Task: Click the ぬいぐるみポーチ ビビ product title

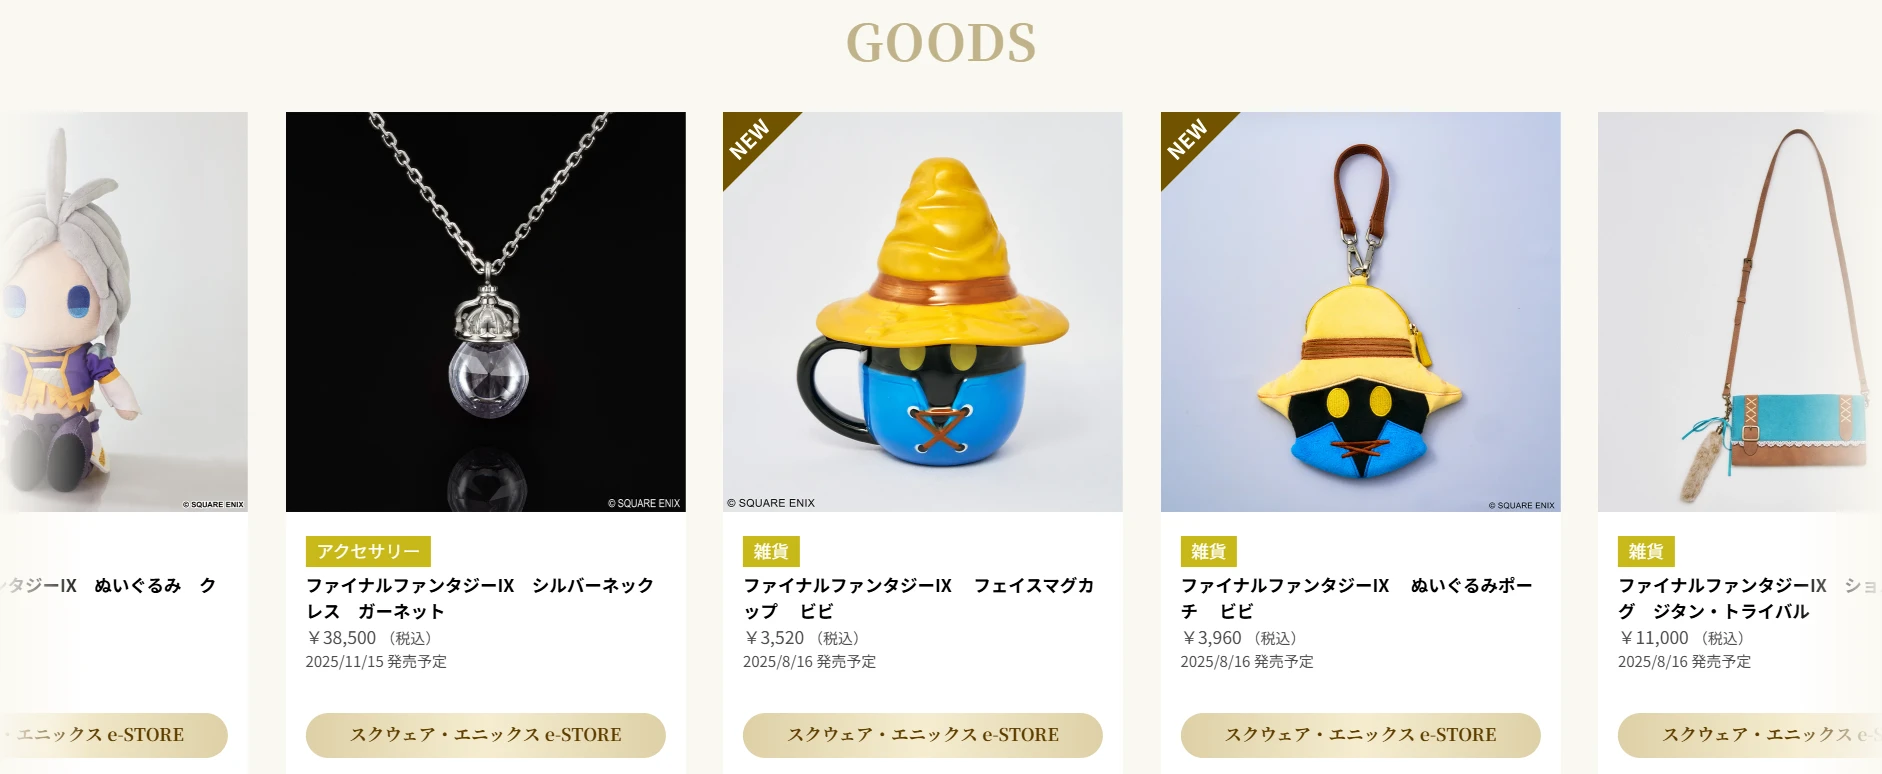Action: pos(1357,598)
